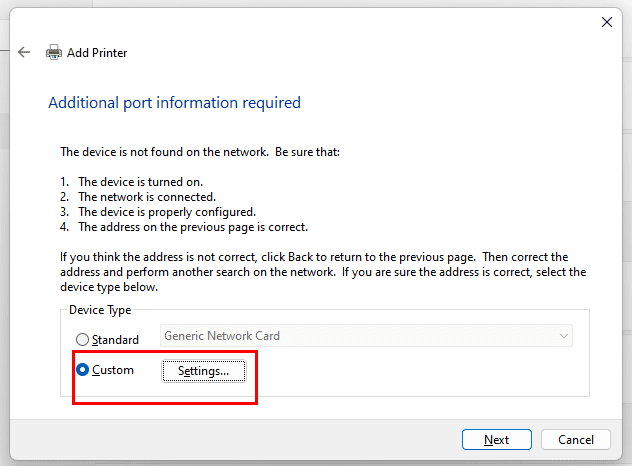Click the Custom option label text
The image size is (632, 466).
click(112, 370)
